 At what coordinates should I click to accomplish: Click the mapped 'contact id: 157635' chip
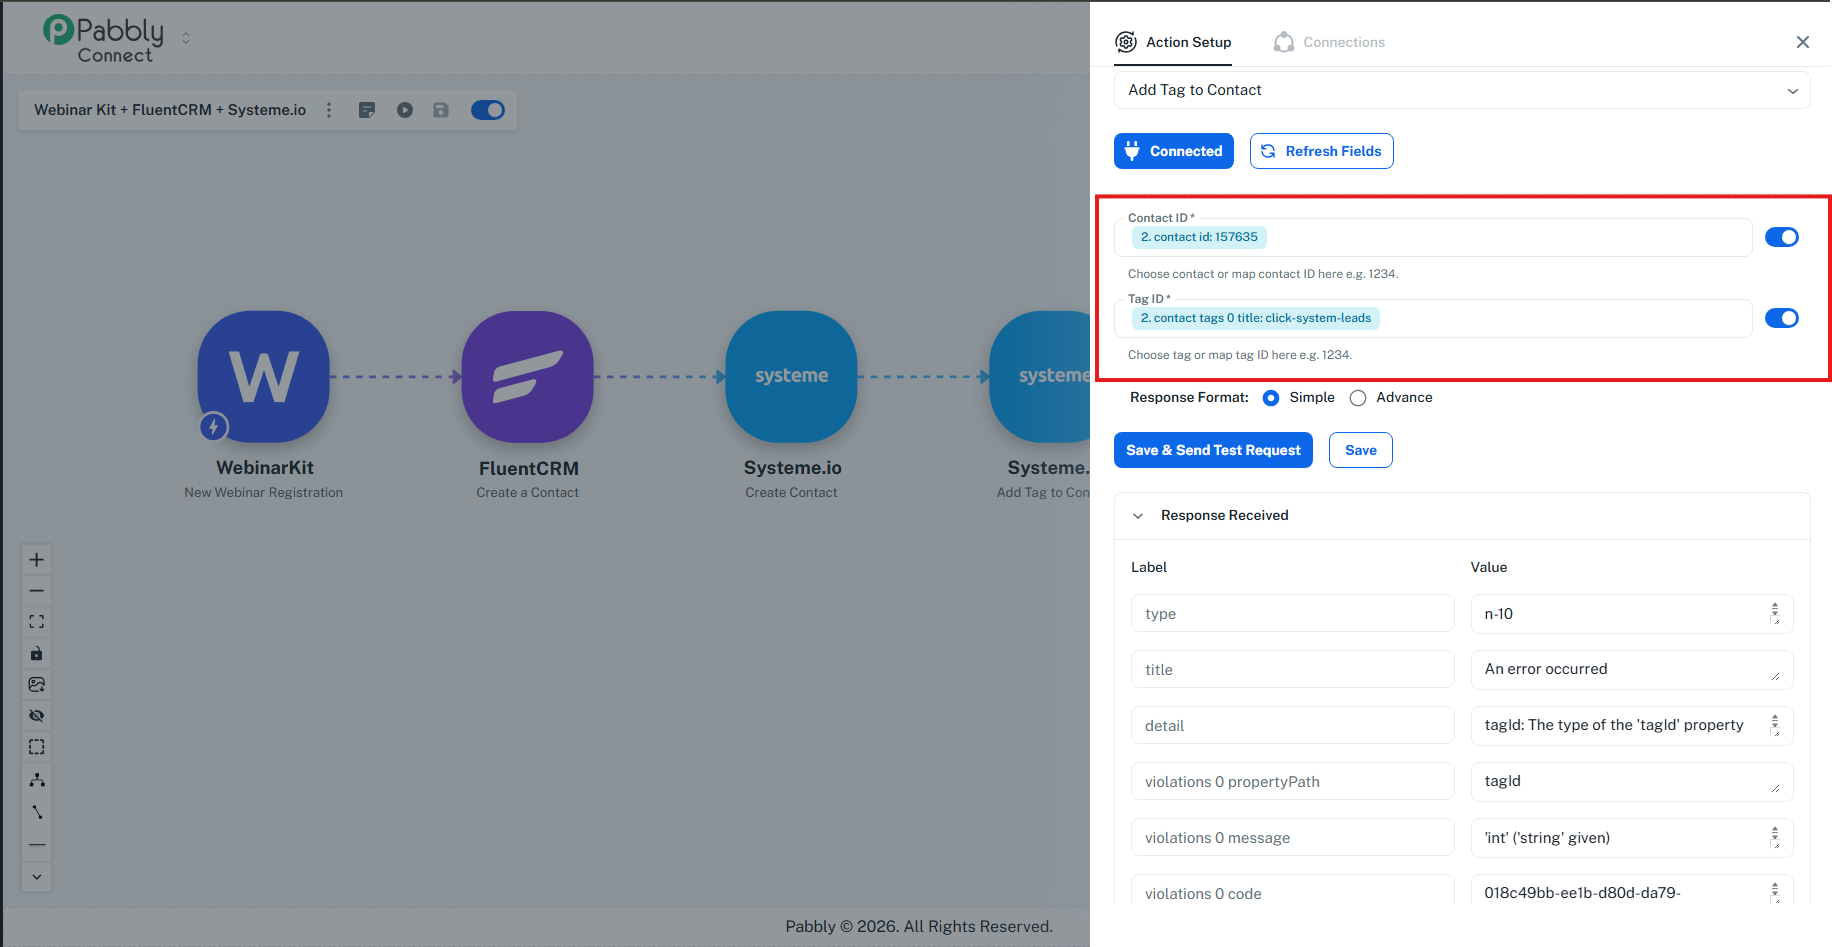1199,237
